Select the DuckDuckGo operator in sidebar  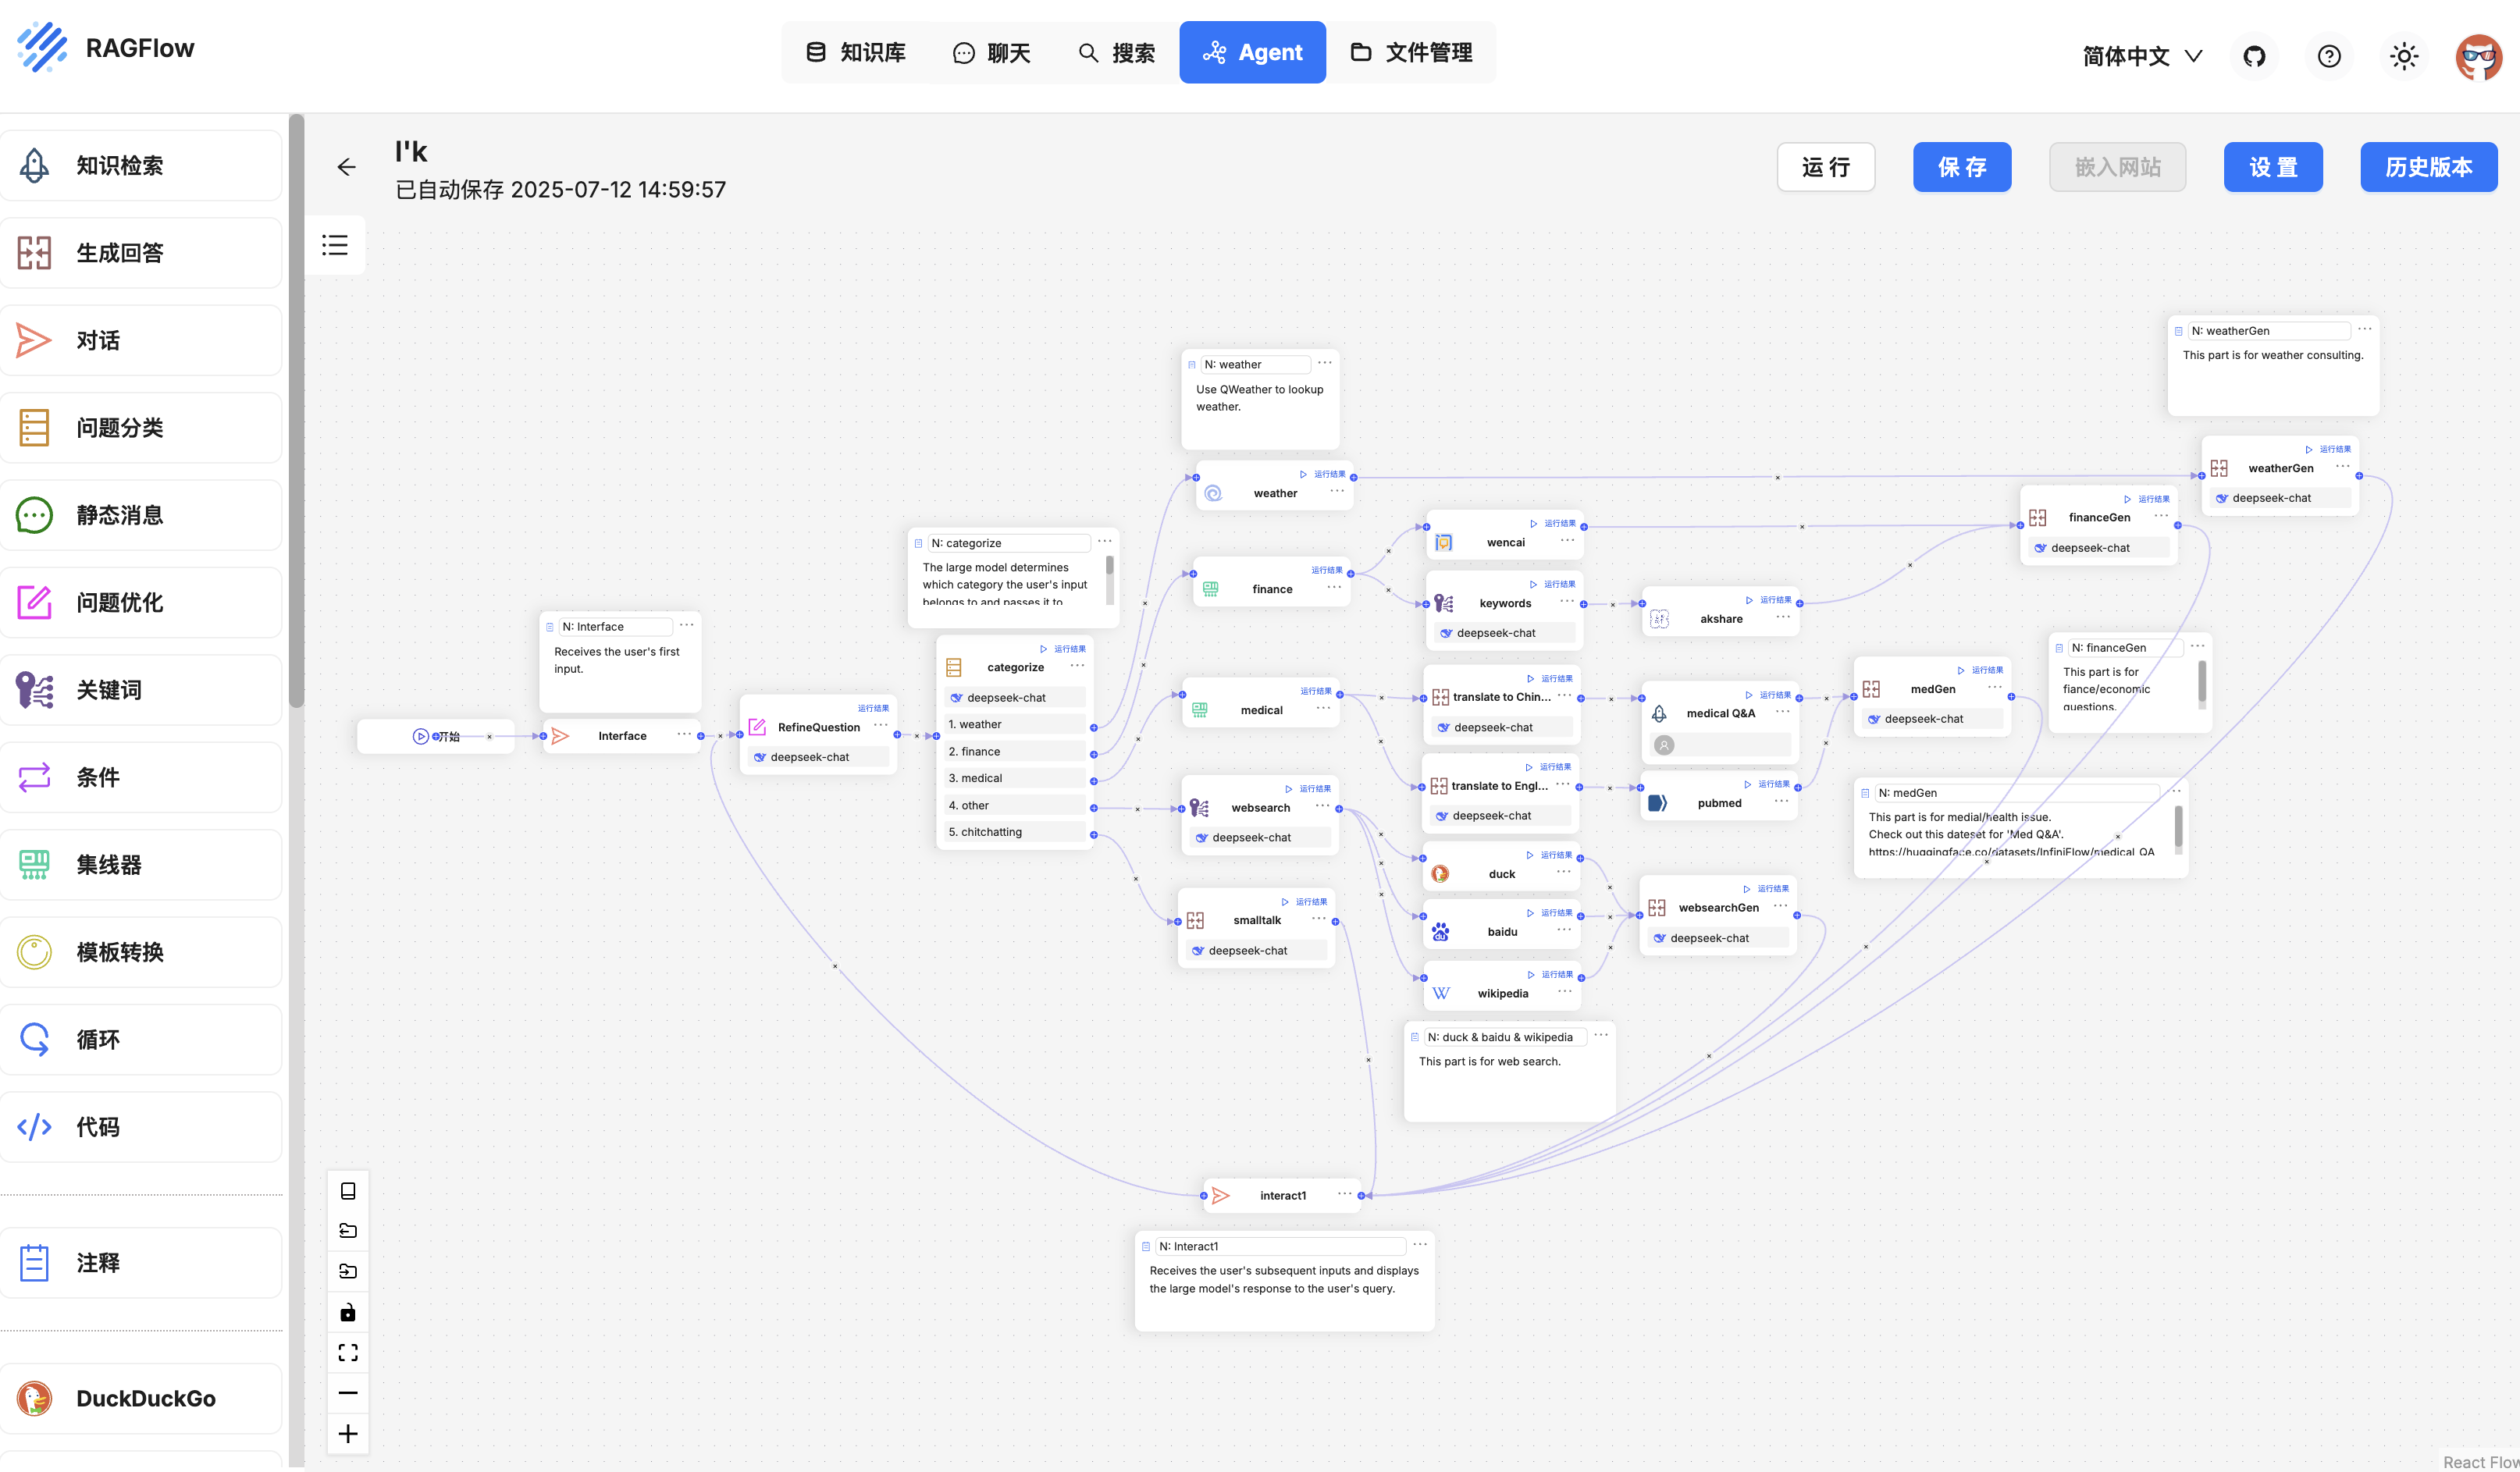141,1398
